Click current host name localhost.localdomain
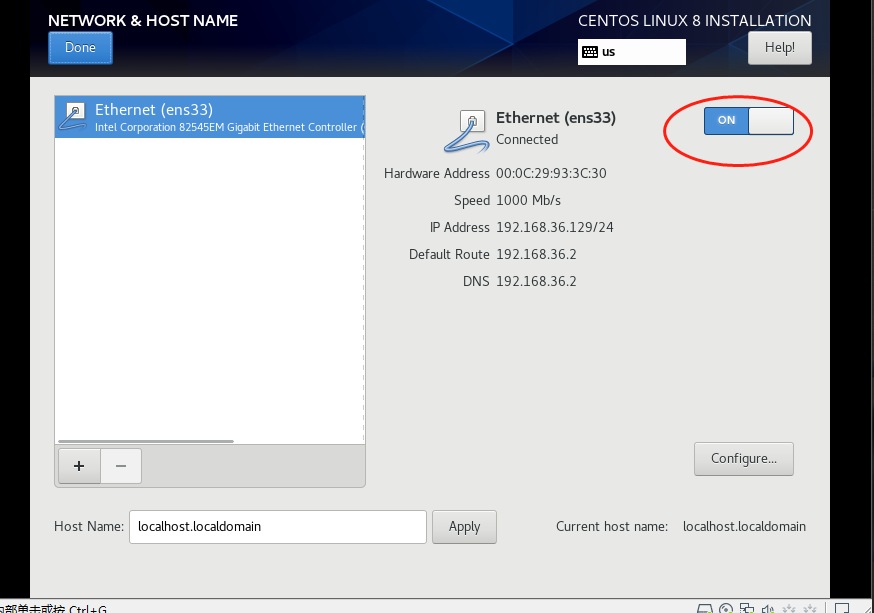The height and width of the screenshot is (613, 874). point(744,527)
